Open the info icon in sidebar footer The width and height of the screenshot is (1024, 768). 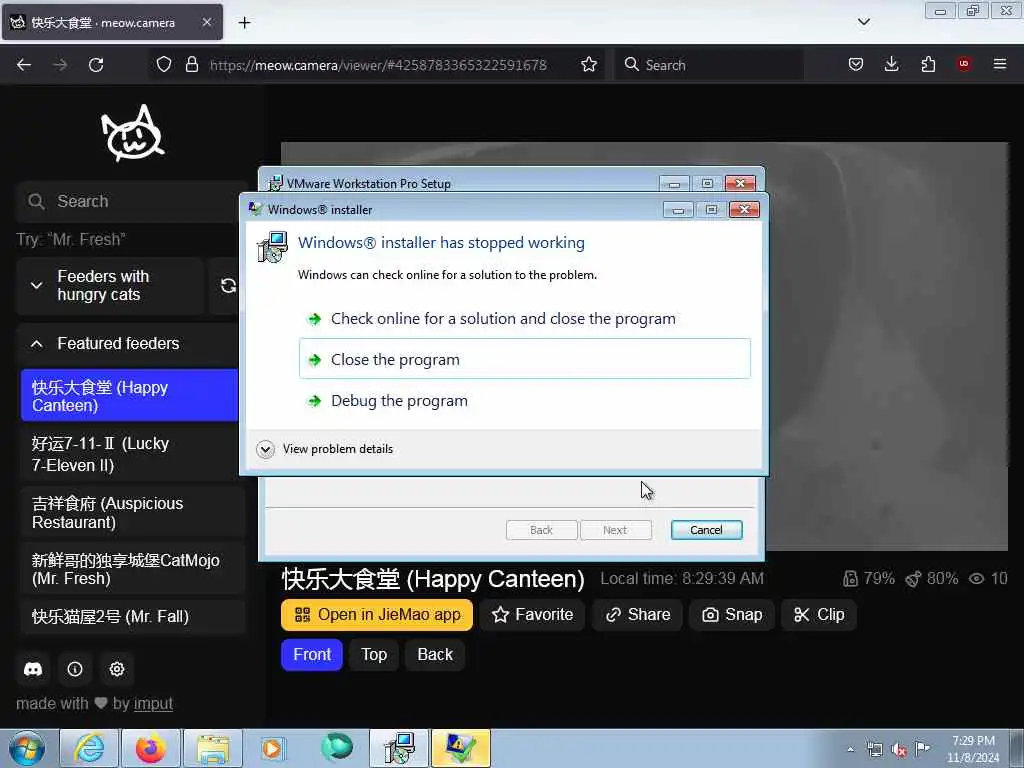[x=75, y=669]
